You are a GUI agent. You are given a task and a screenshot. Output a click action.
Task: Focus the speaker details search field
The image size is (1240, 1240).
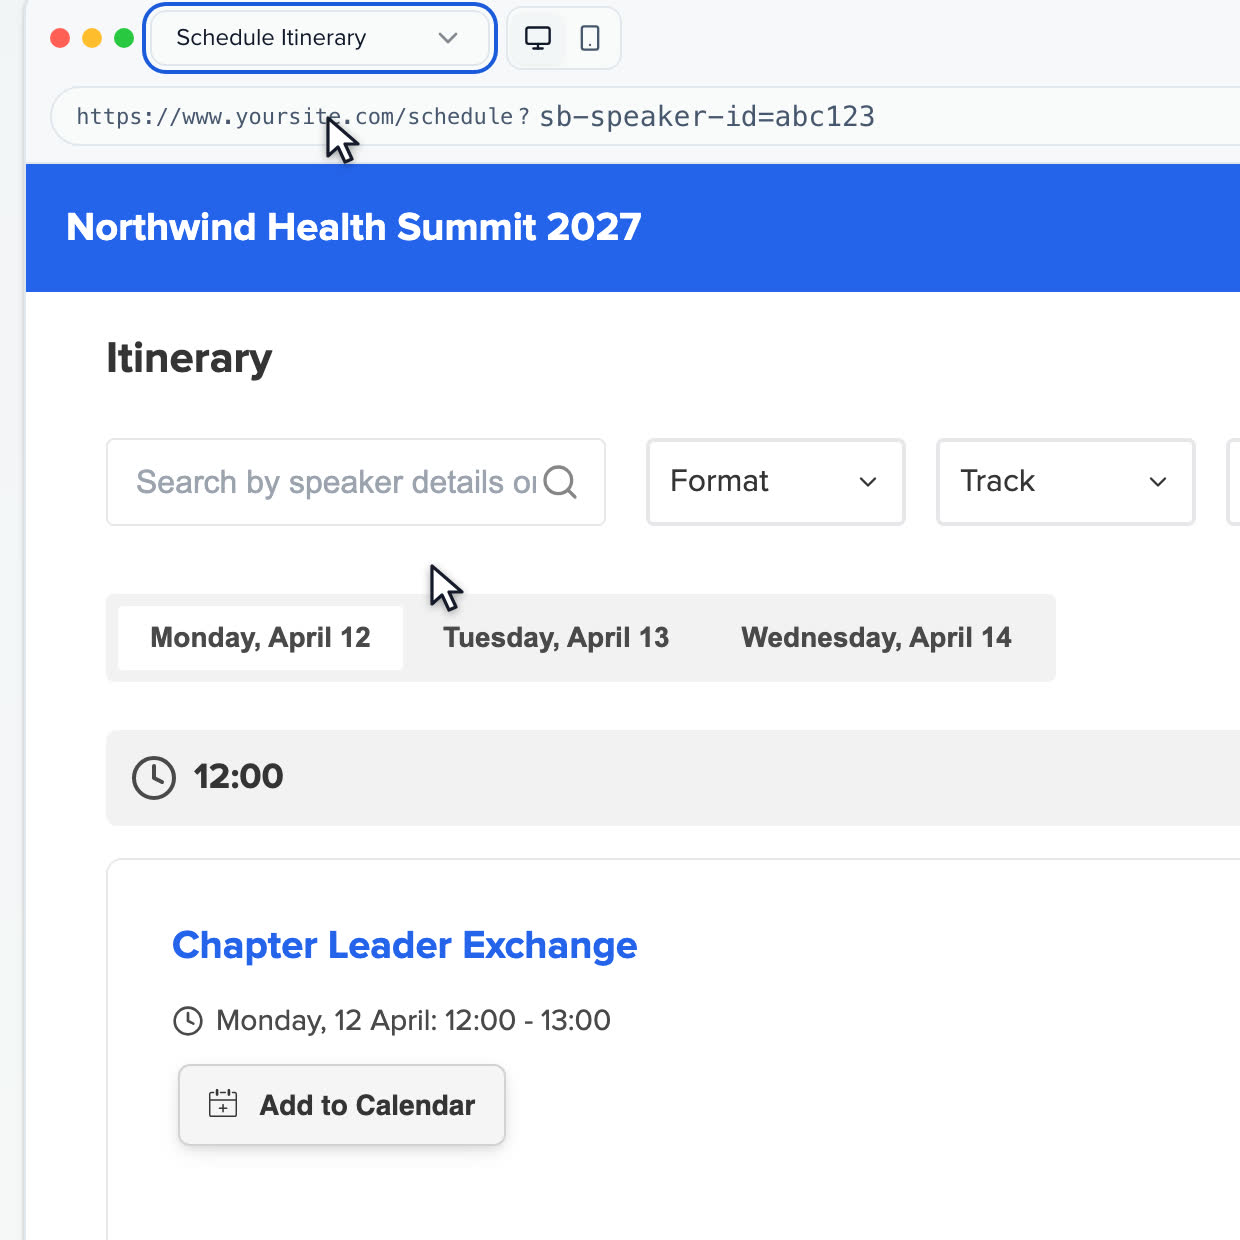pyautogui.click(x=356, y=482)
